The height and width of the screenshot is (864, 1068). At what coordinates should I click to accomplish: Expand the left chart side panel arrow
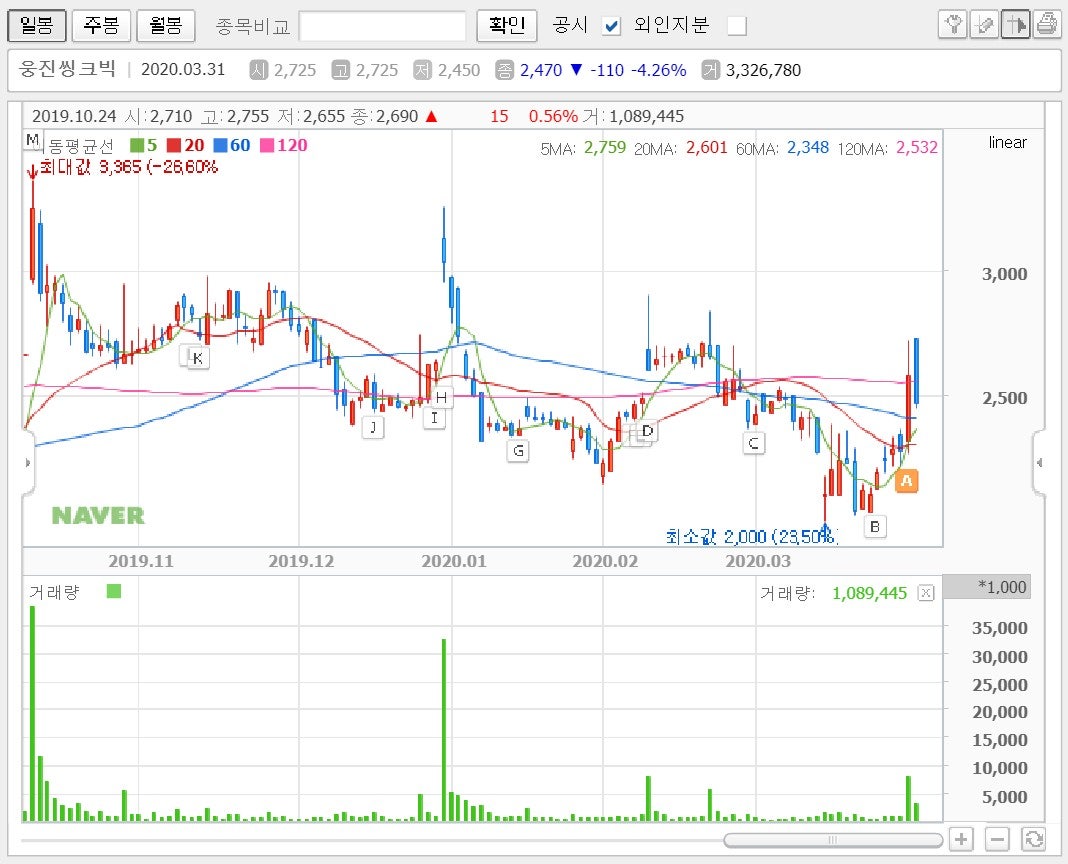point(27,463)
